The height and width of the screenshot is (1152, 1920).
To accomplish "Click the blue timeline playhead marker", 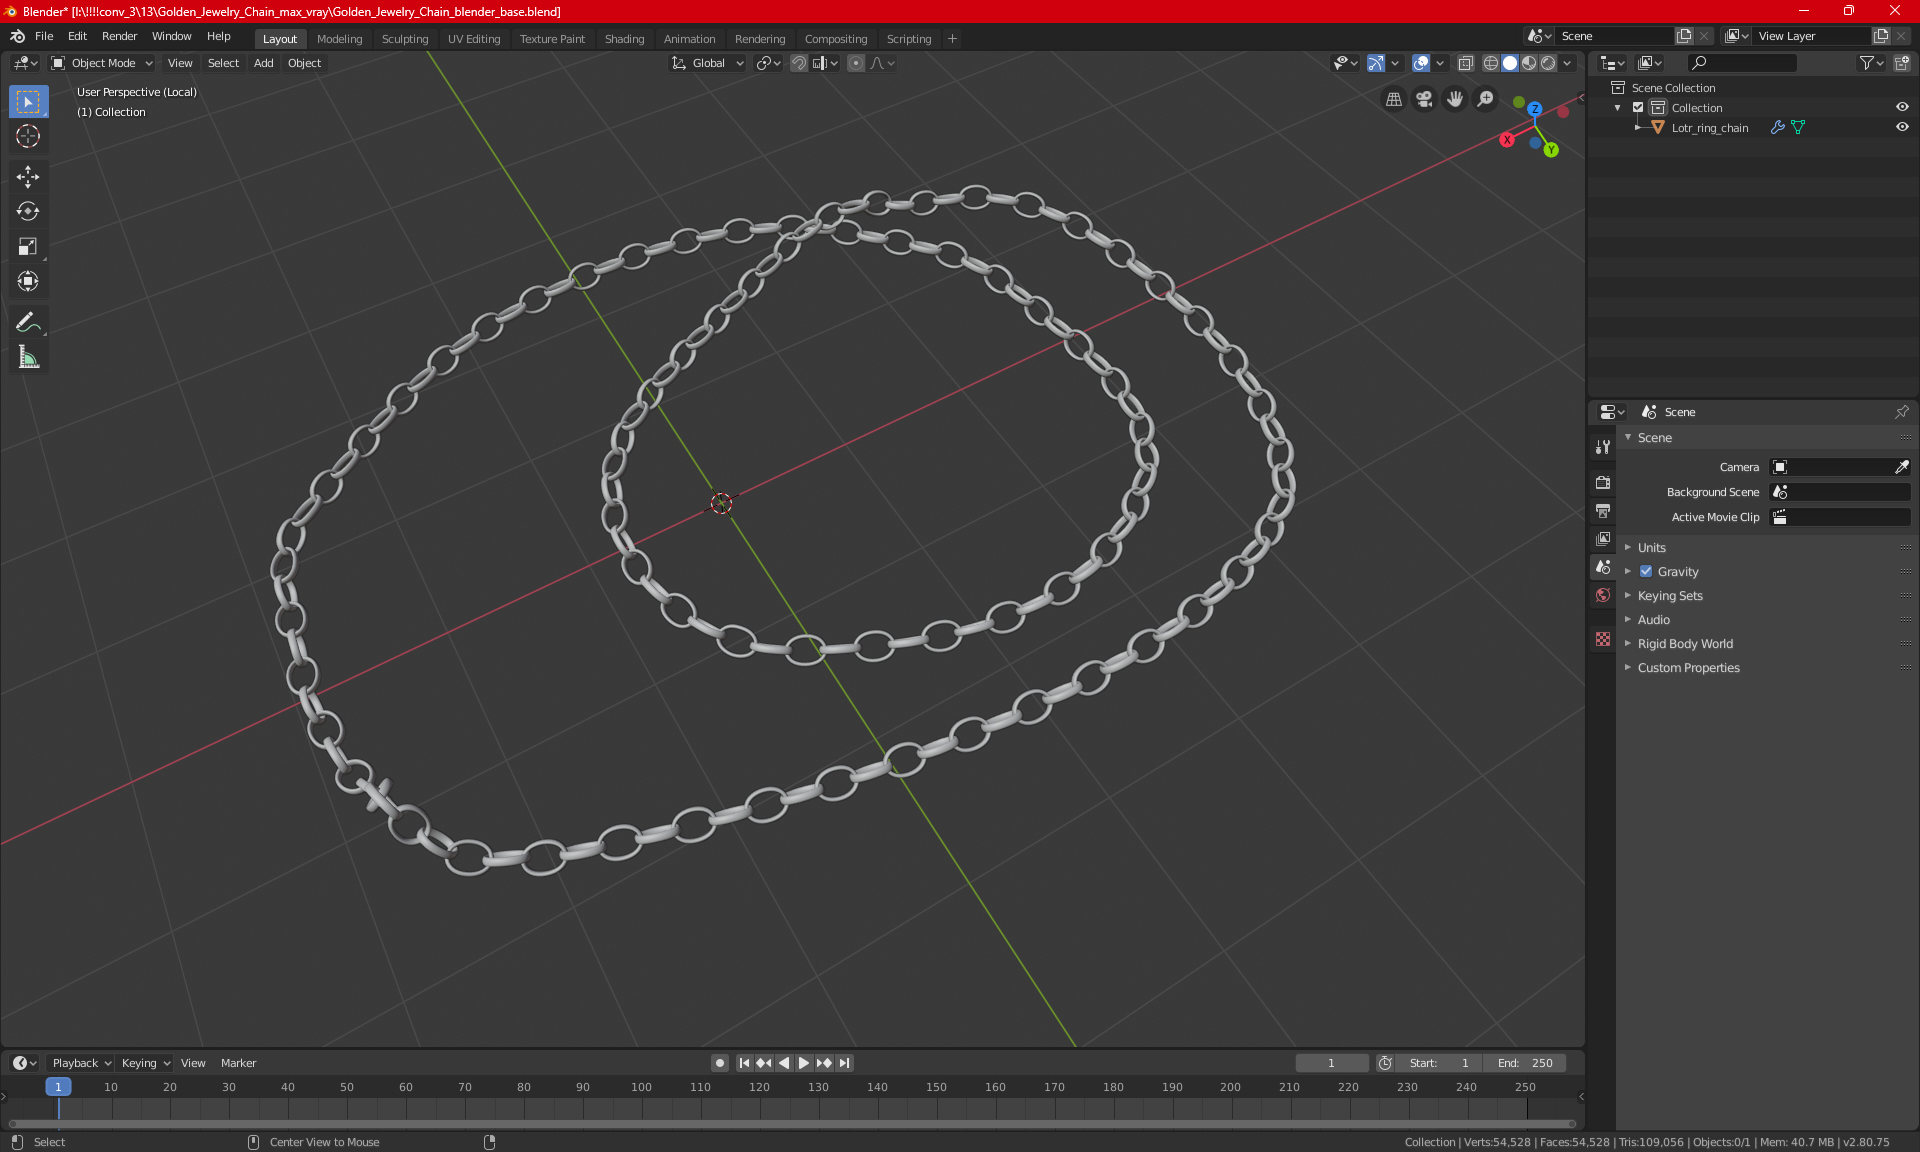I will click(x=58, y=1087).
